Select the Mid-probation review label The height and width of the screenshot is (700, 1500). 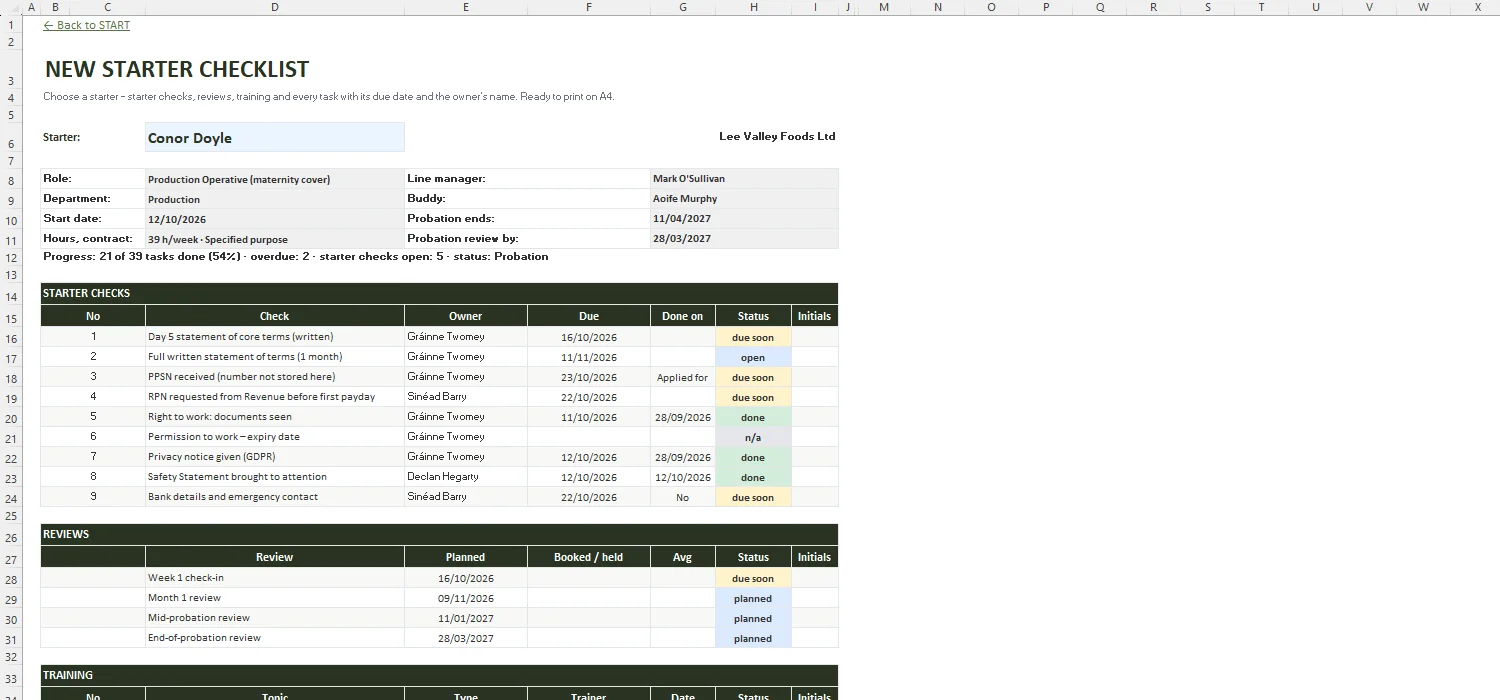click(275, 618)
